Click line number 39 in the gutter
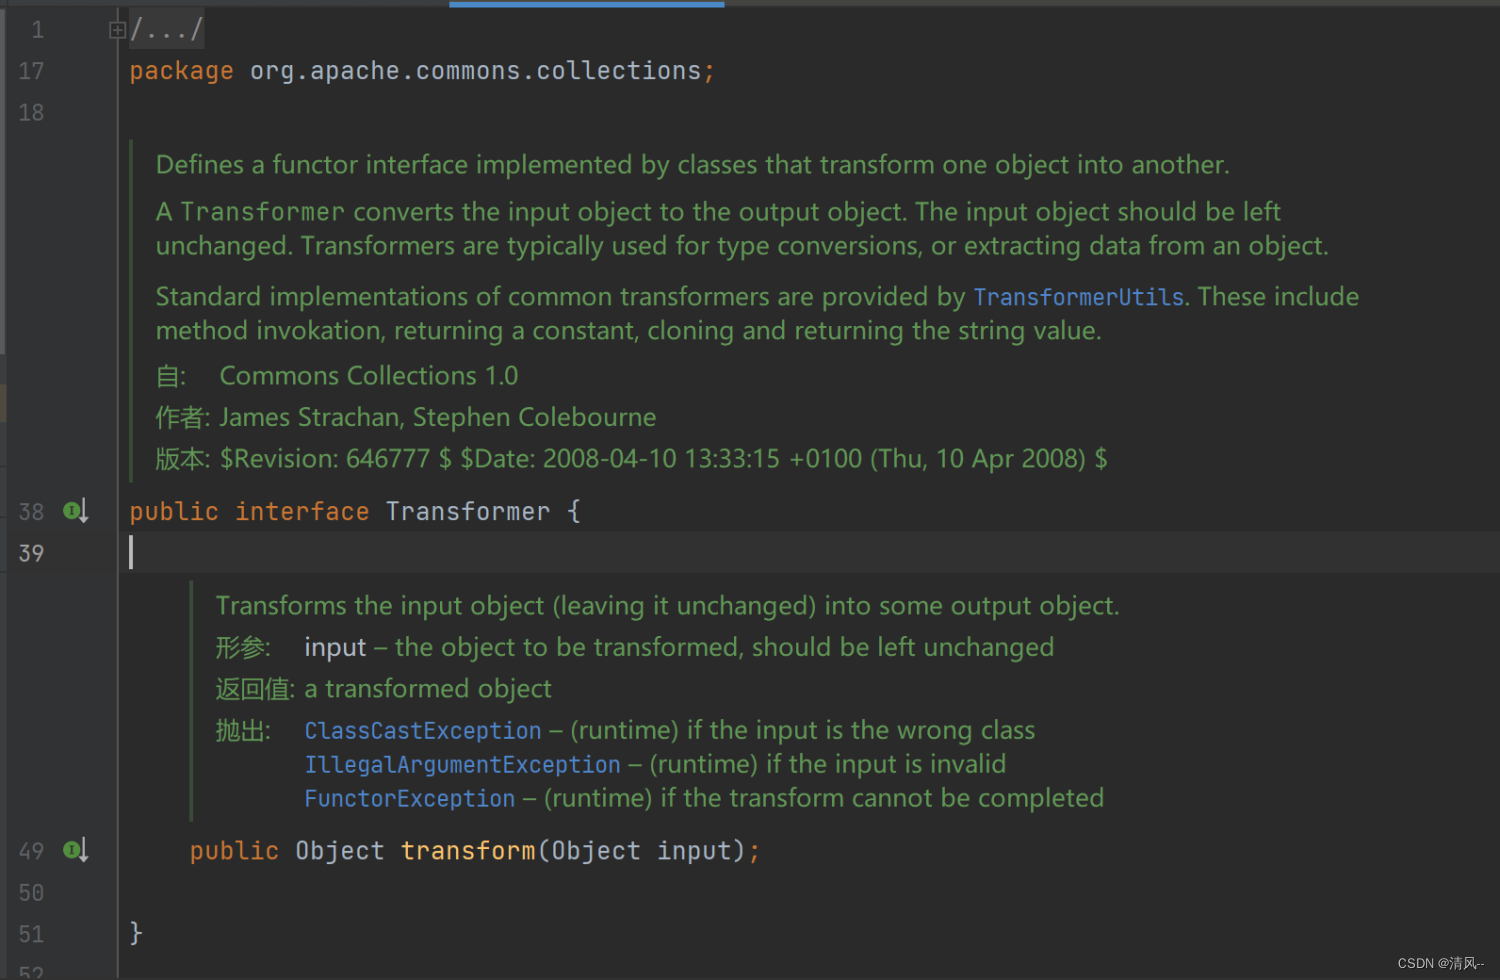Screen dimensions: 1500x980 click(31, 553)
